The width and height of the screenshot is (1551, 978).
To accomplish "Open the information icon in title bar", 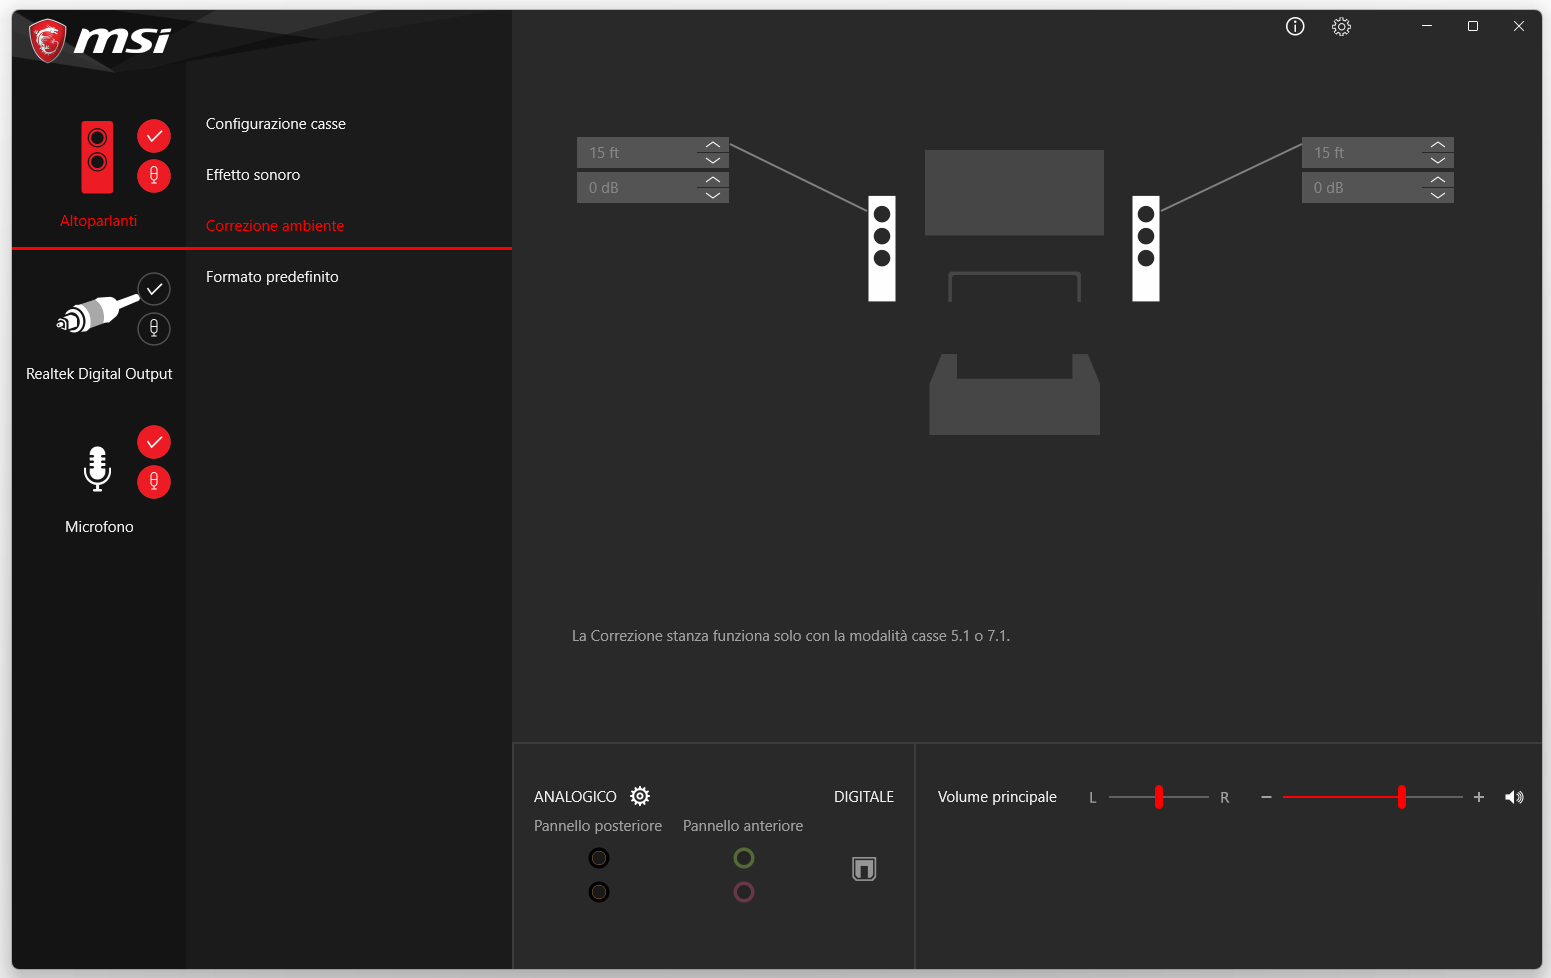I will pos(1295,27).
